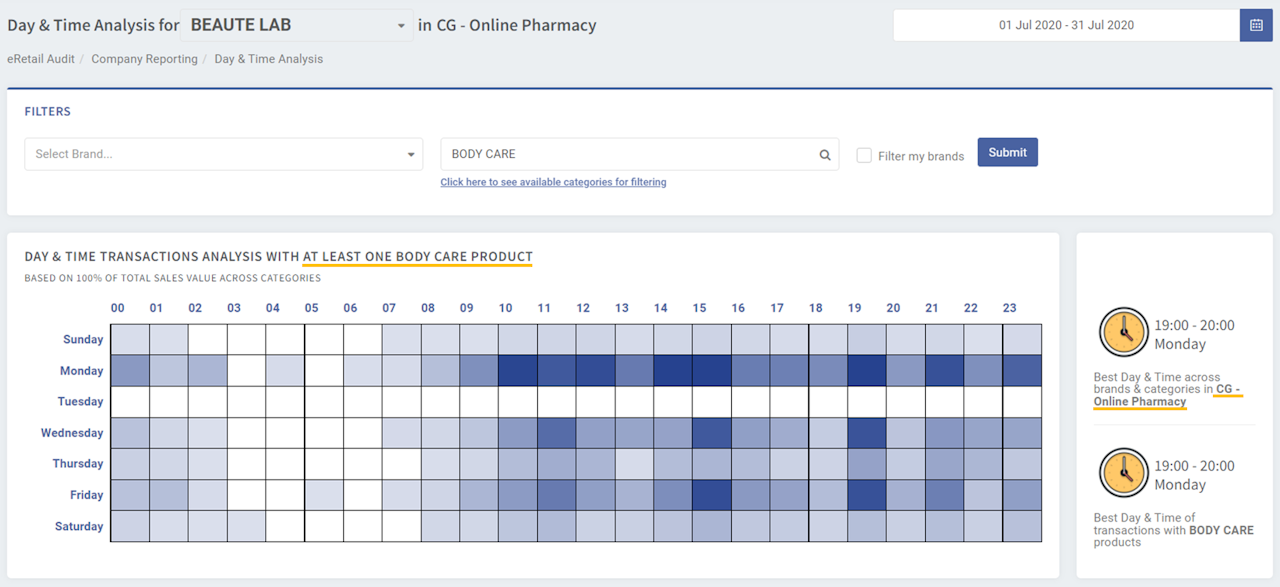Screen dimensions: 1280x587
Task: Click the Submit button
Action: click(1007, 152)
